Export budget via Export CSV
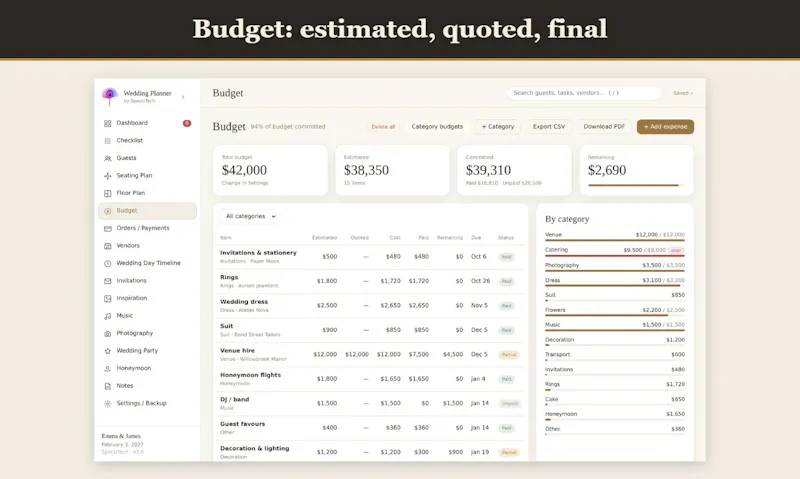The width and height of the screenshot is (800, 479). (549, 127)
